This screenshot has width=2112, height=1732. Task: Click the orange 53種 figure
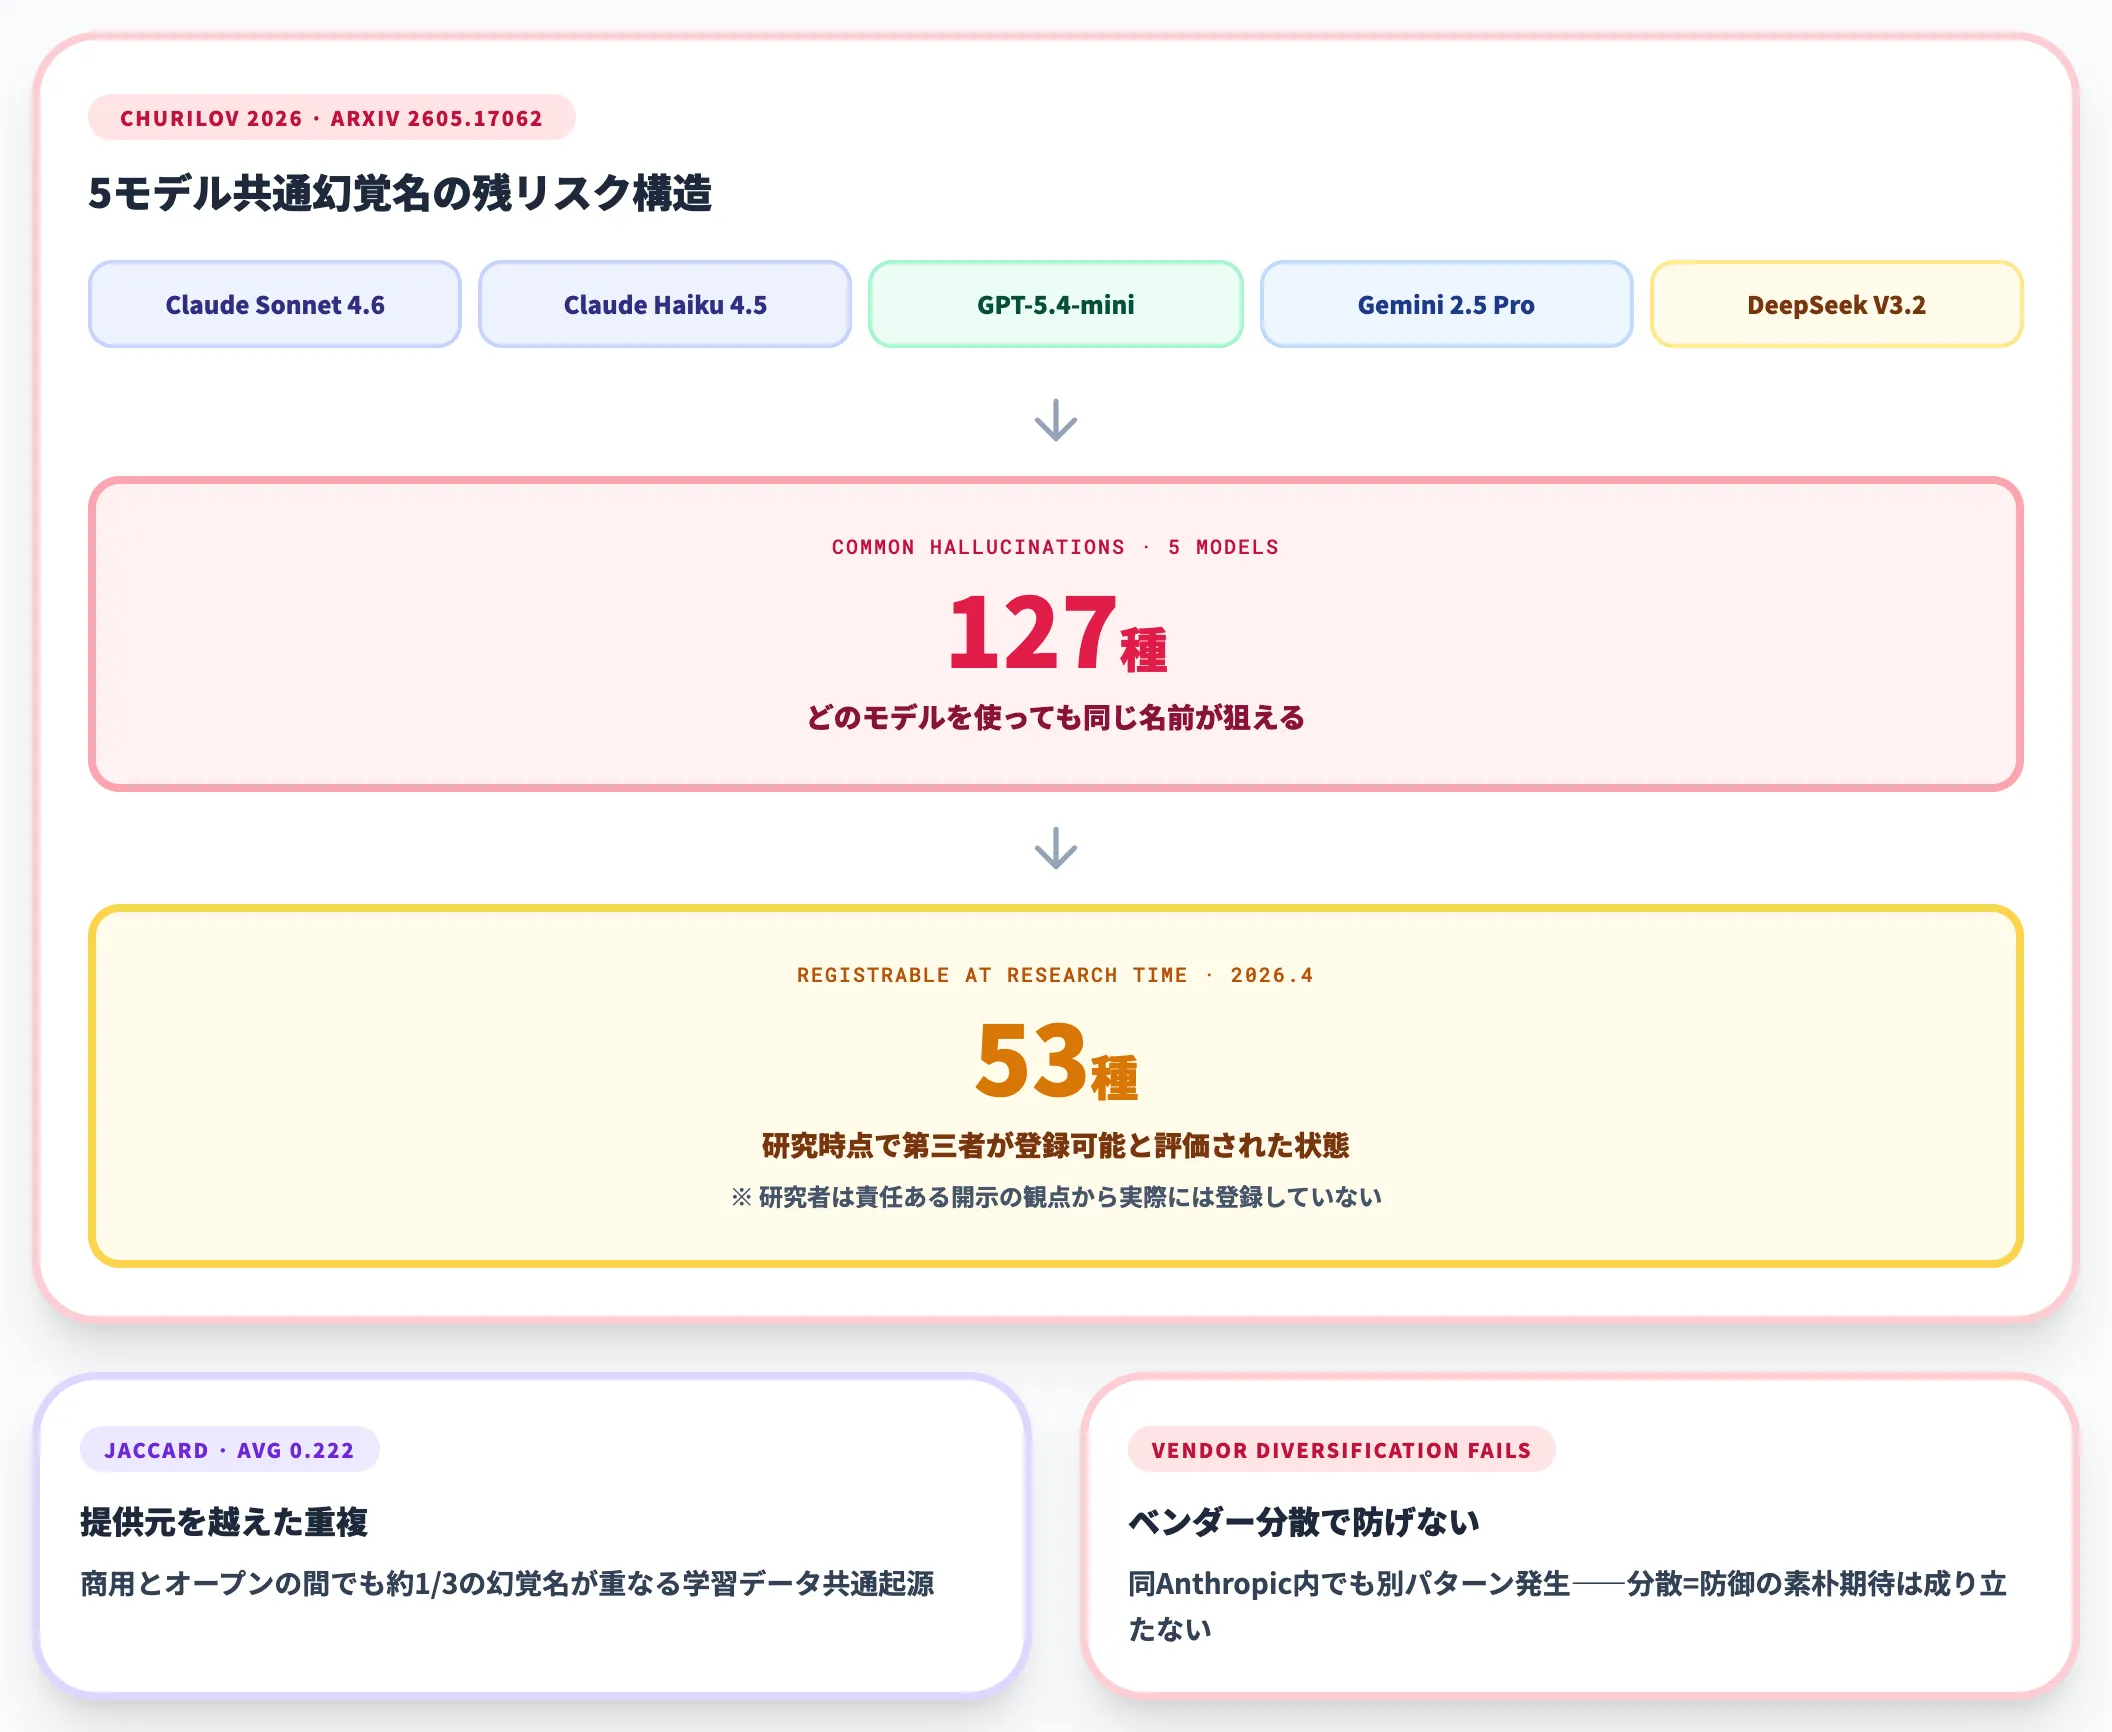click(x=1056, y=1060)
